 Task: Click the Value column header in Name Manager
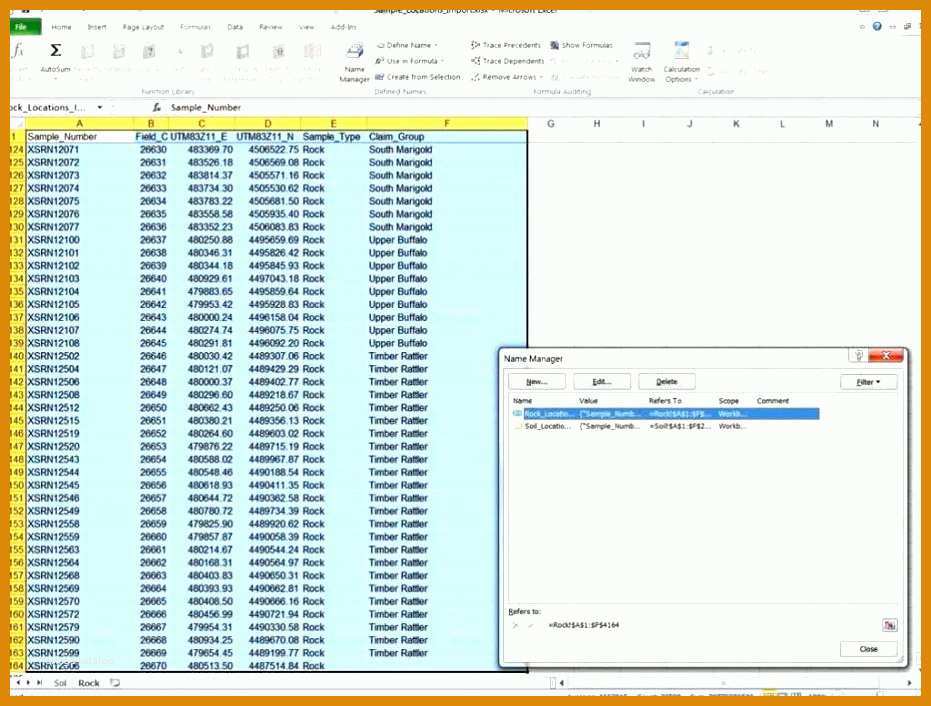coord(588,401)
